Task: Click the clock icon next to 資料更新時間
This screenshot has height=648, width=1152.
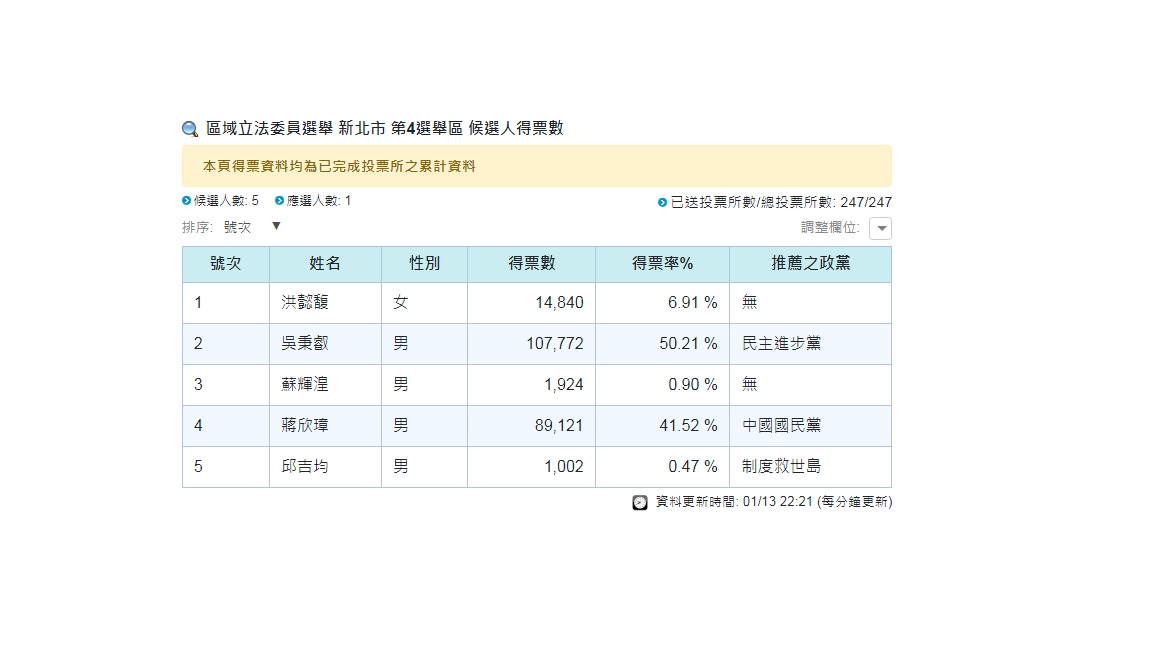Action: tap(640, 503)
